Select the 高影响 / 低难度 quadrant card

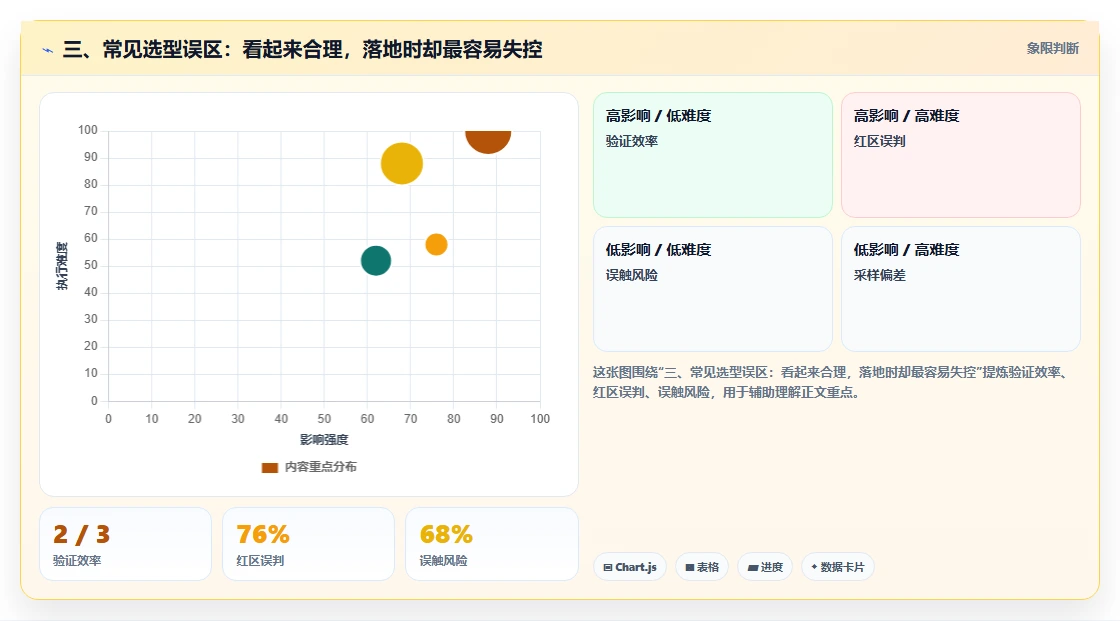(713, 155)
